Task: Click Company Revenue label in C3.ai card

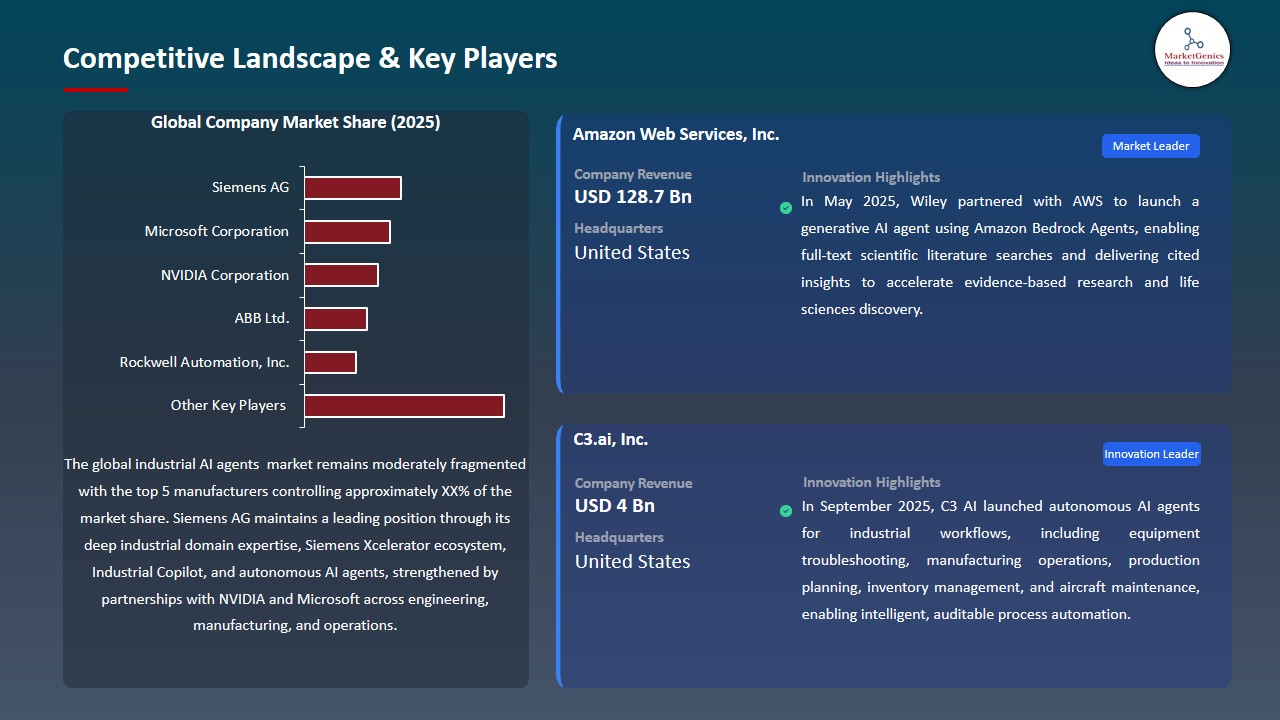Action: (634, 483)
